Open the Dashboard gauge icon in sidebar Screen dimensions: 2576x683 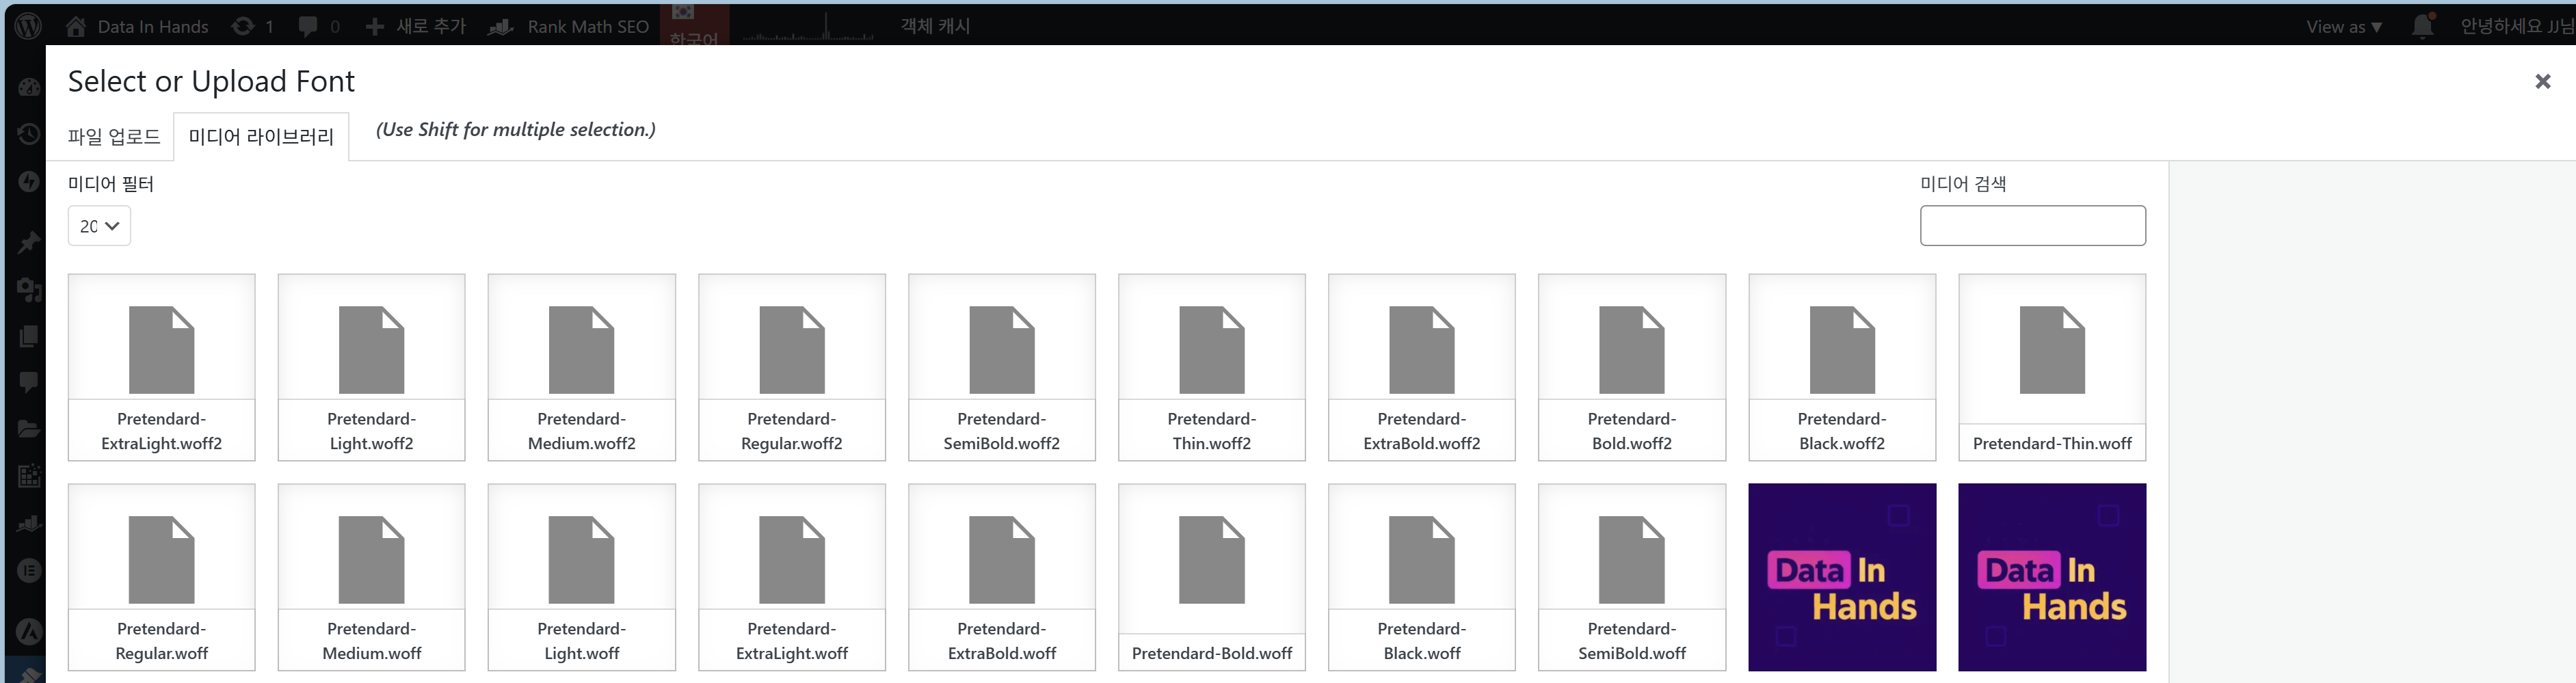(29, 87)
